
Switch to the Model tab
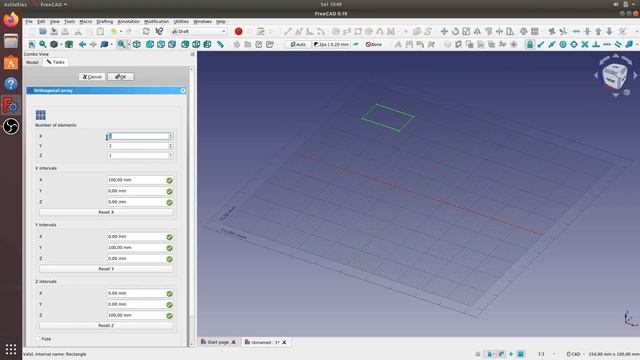click(x=32, y=62)
